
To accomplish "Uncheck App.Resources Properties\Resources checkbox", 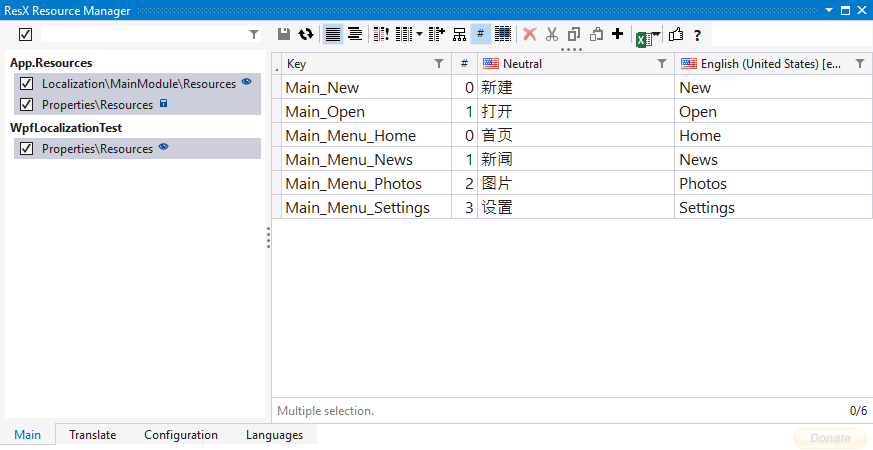I will pyautogui.click(x=26, y=104).
